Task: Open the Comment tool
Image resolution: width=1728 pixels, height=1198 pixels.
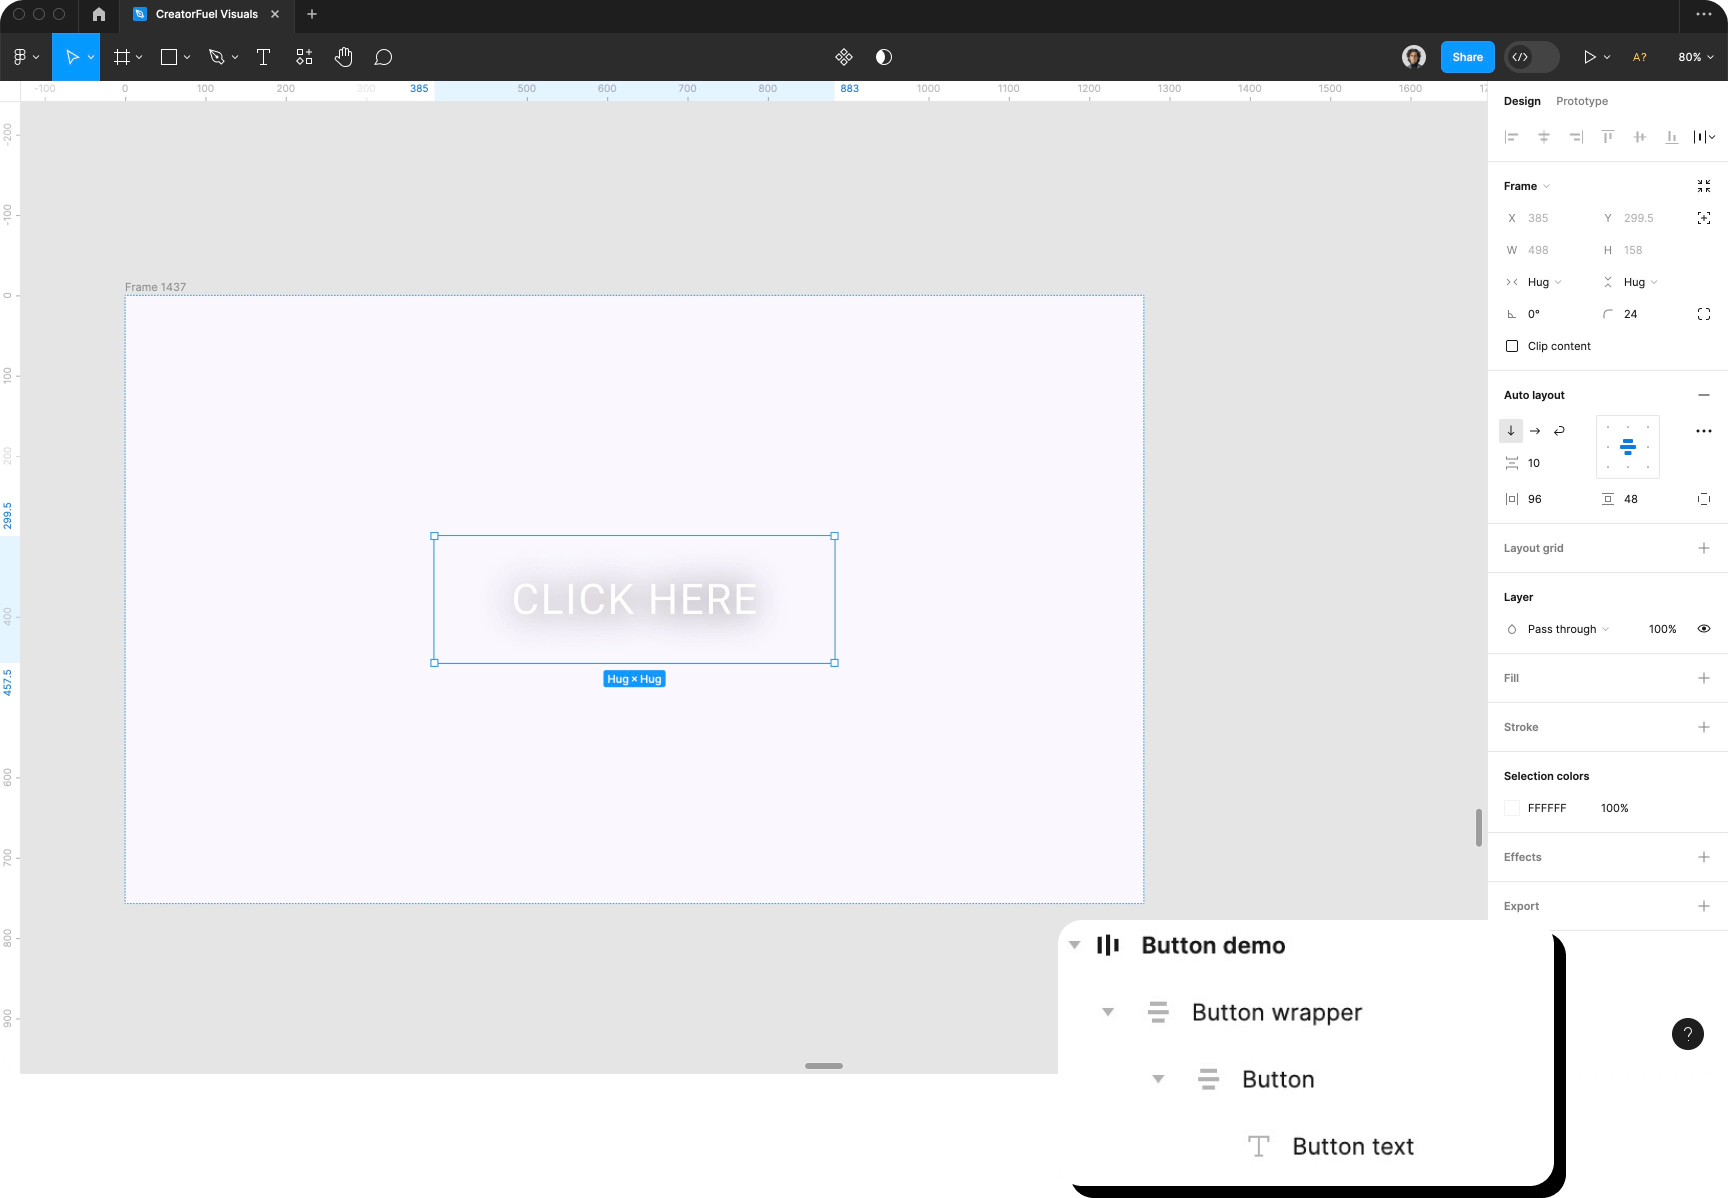Action: pos(383,57)
